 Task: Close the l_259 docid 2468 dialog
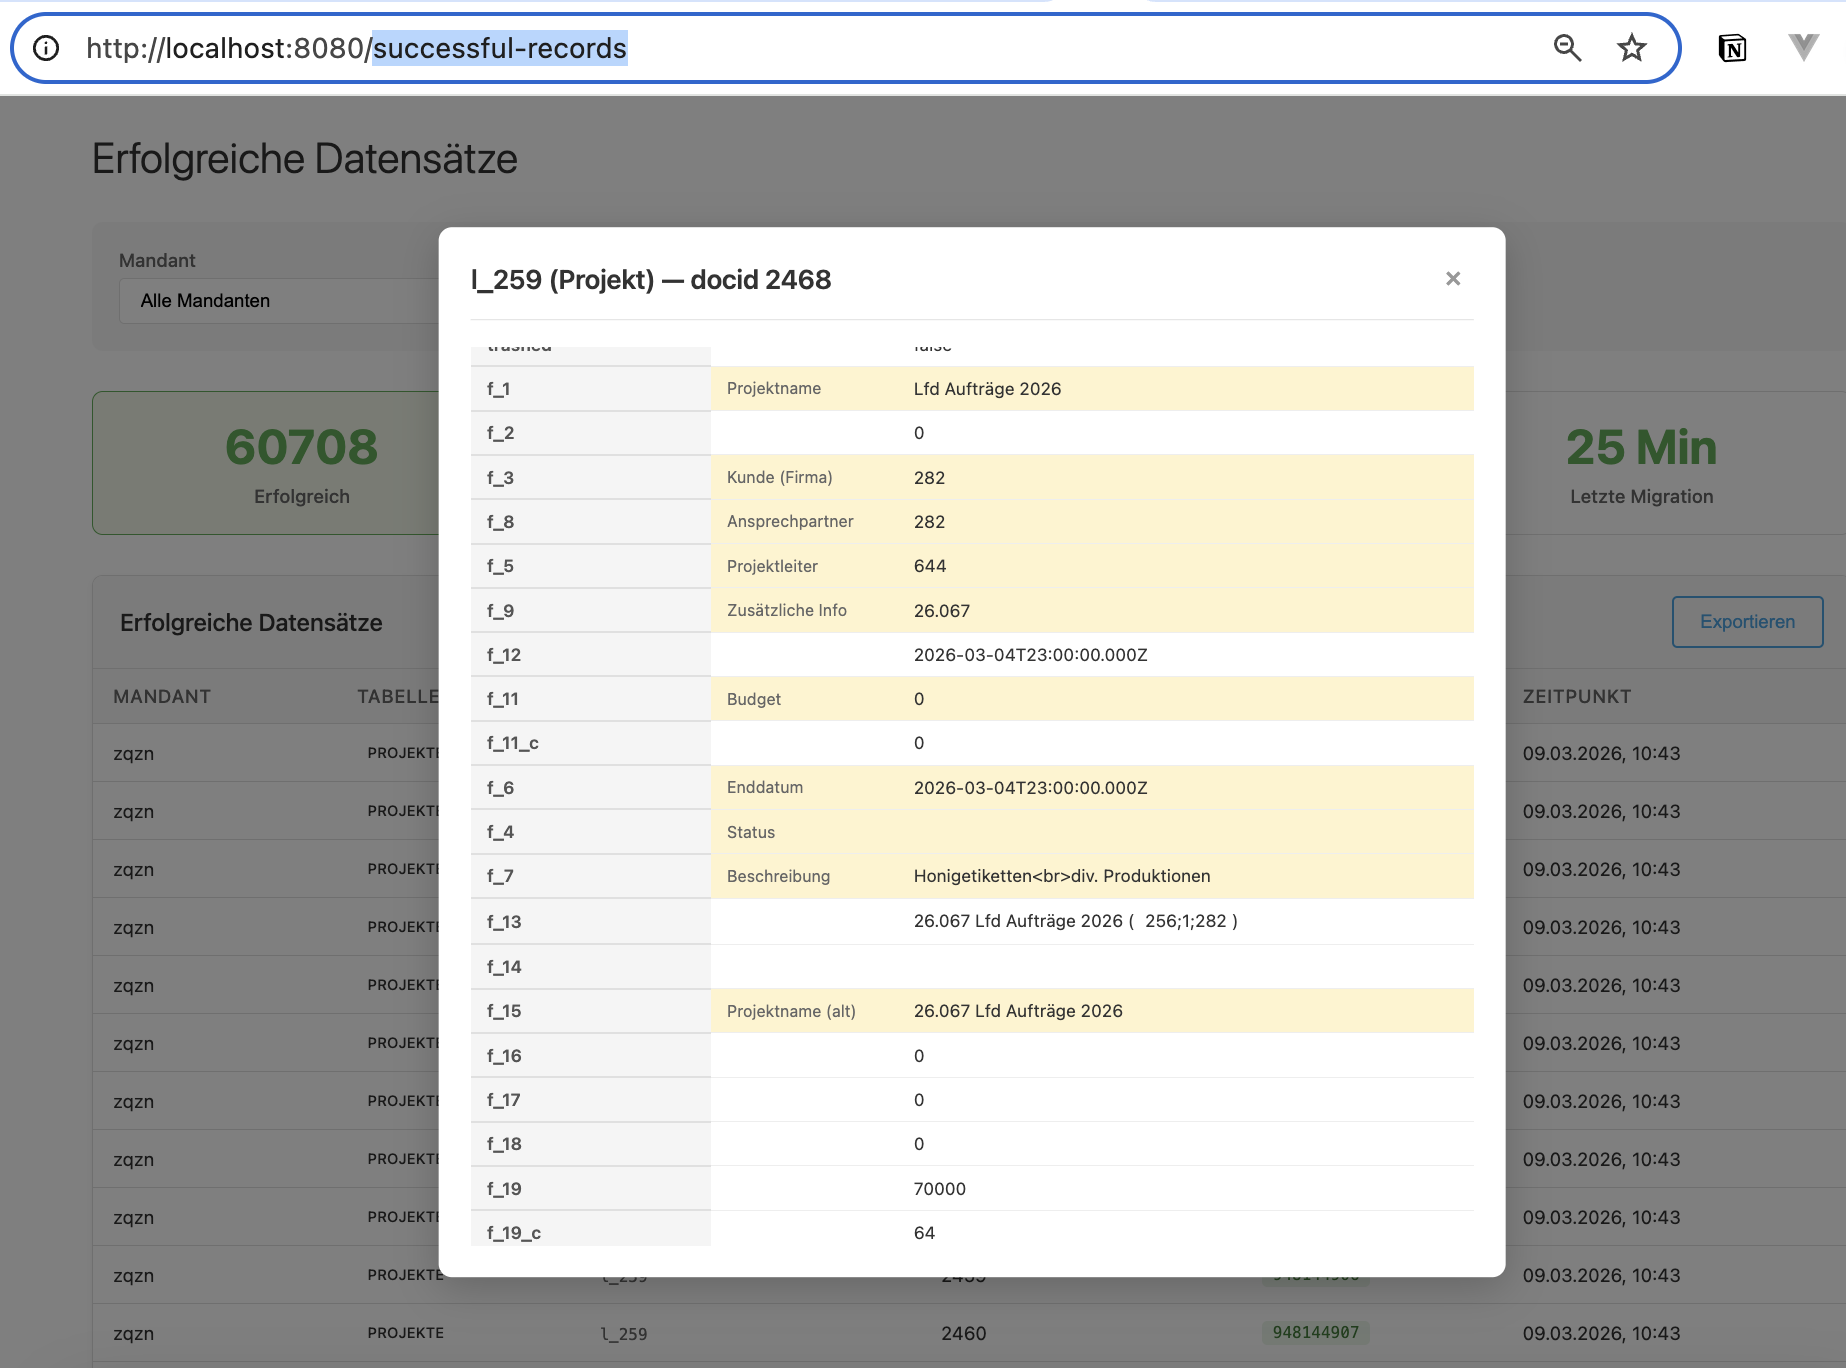click(x=1453, y=279)
